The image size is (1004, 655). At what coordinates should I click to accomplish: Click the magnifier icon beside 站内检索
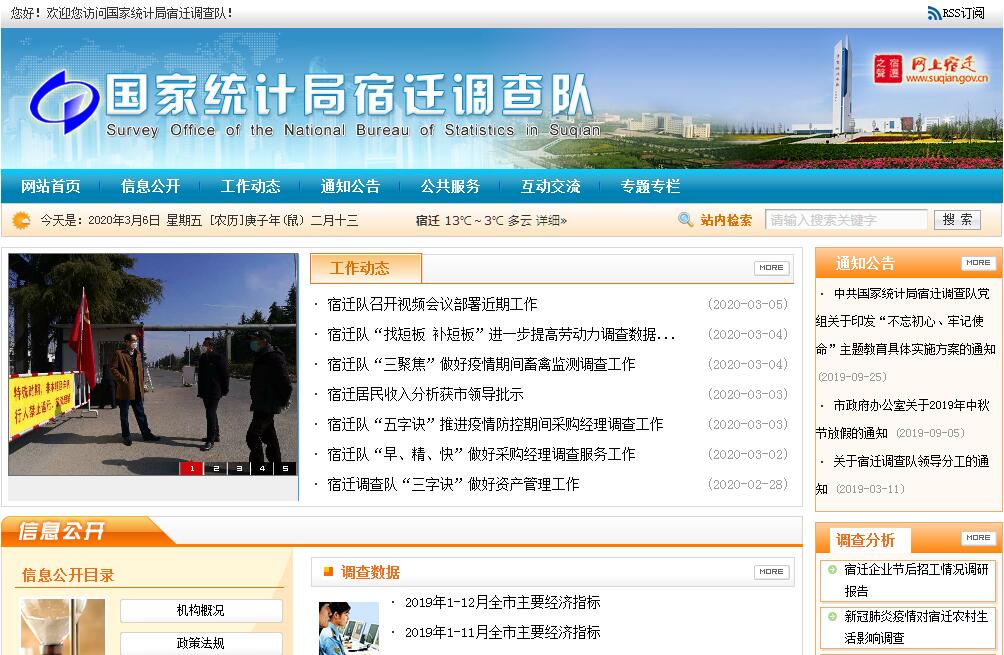coord(685,220)
